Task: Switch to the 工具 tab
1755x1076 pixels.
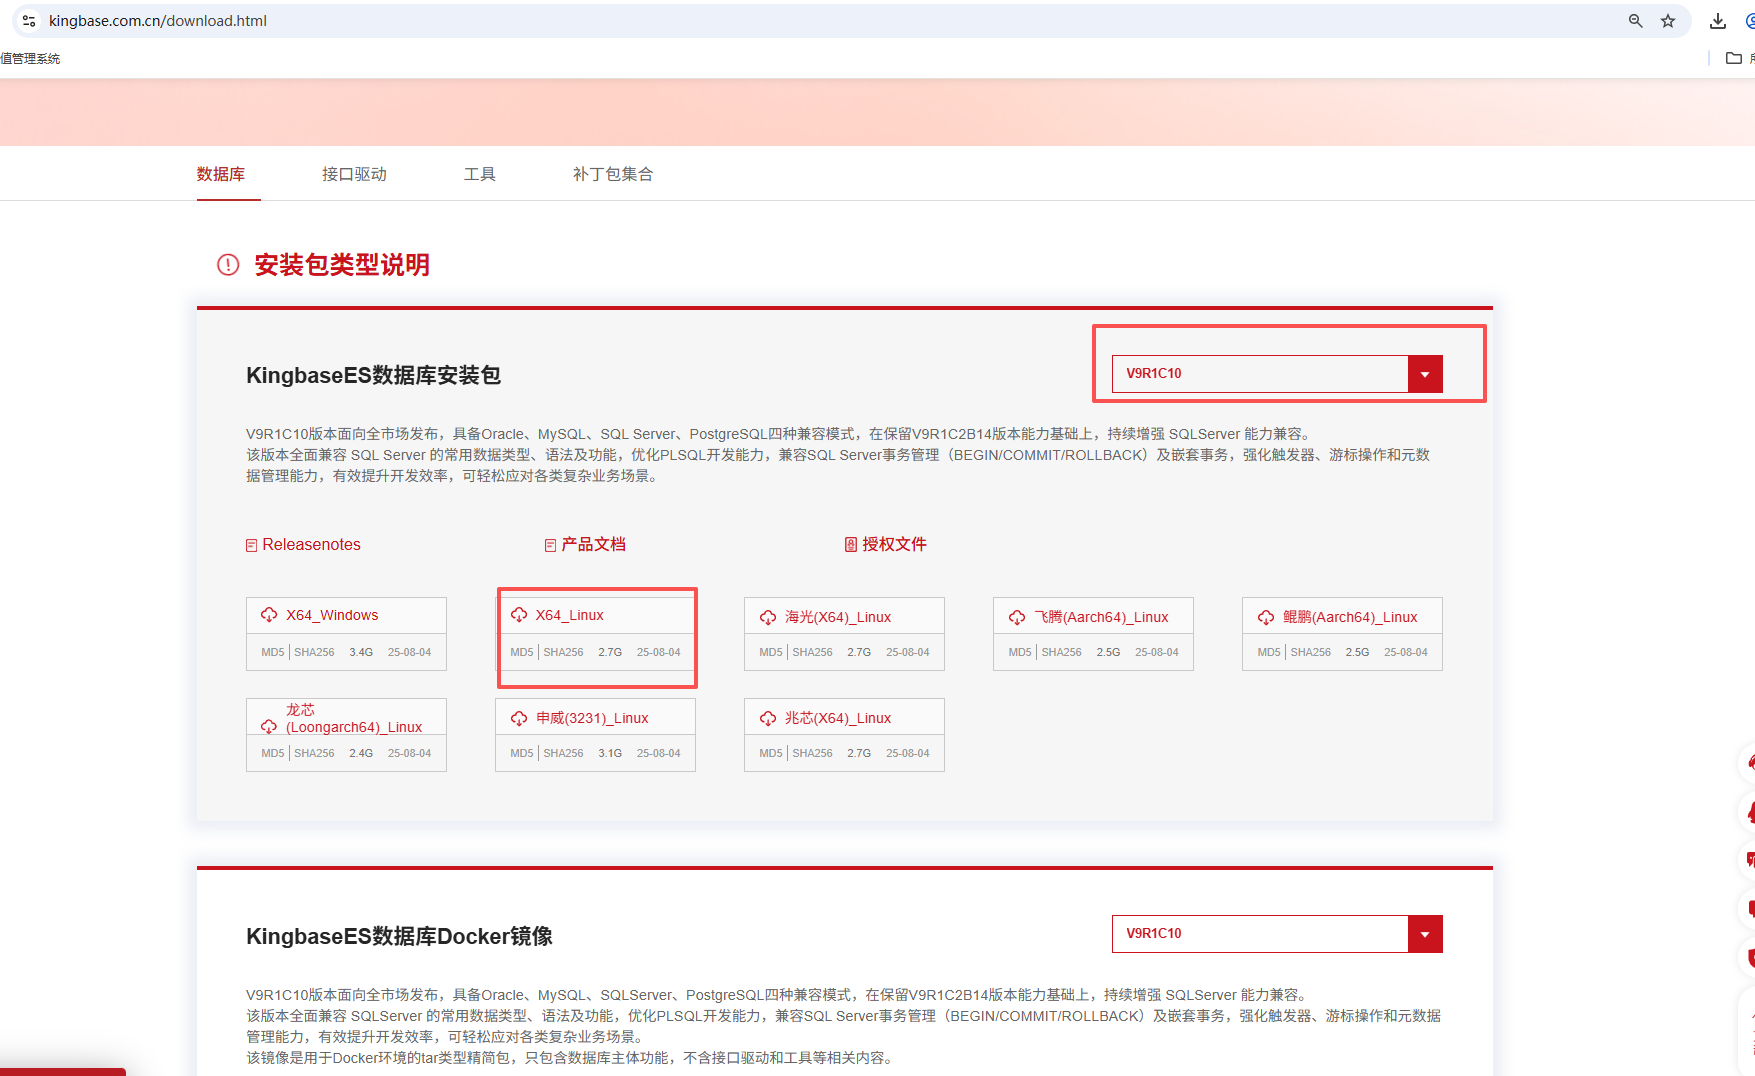Action: pos(480,174)
